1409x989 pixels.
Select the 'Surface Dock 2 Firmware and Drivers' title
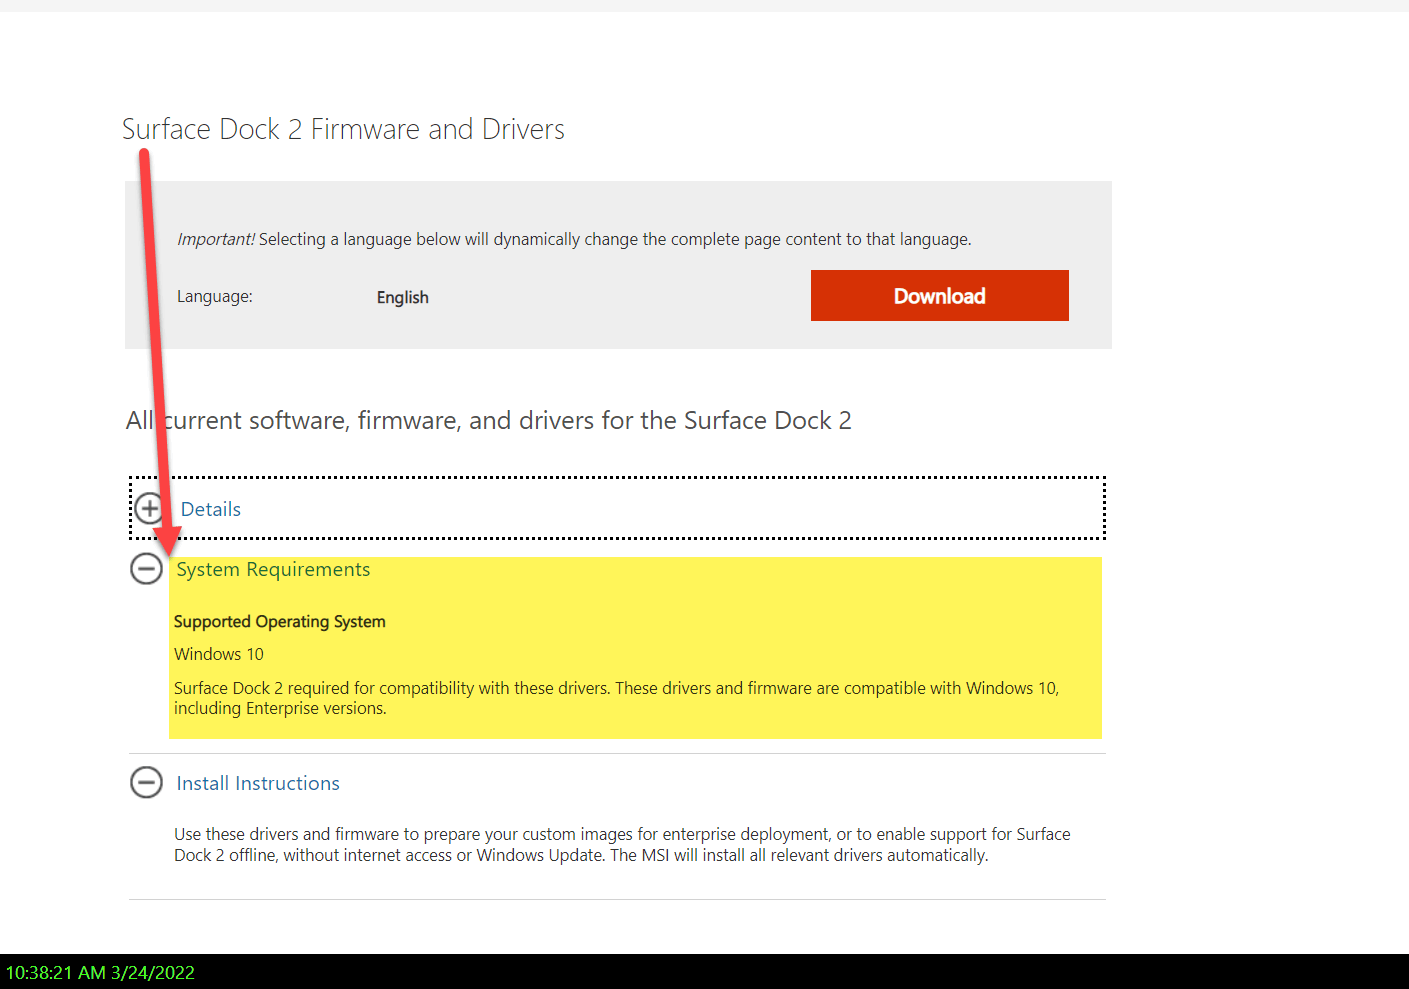[343, 129]
